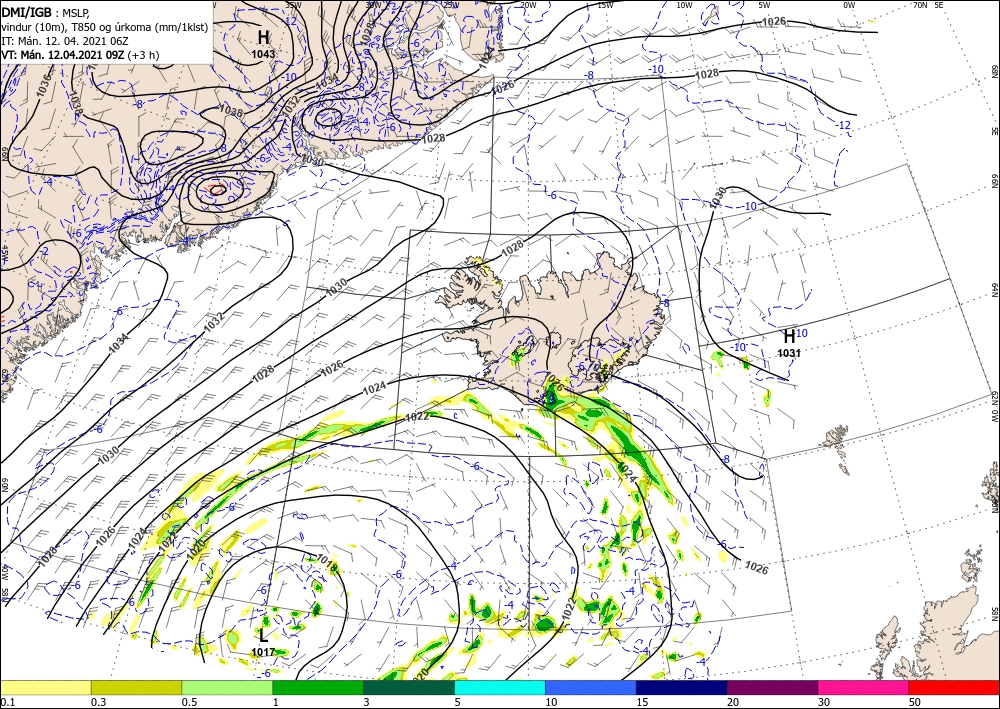
Task: Select the light green 0.5–1 legend swatch
Action: (227, 687)
